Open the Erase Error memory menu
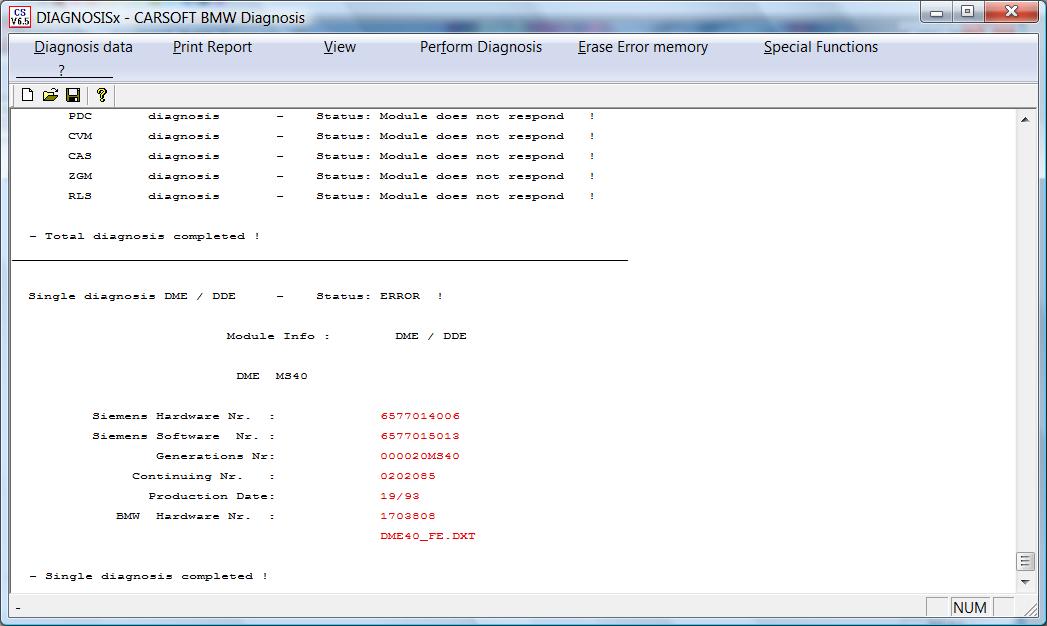This screenshot has width=1047, height=626. click(x=642, y=47)
